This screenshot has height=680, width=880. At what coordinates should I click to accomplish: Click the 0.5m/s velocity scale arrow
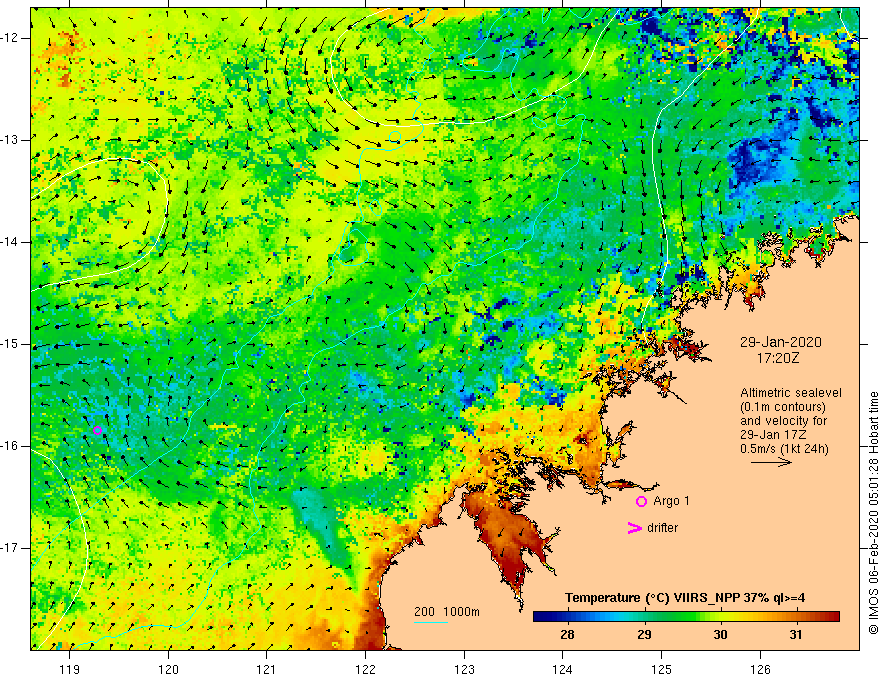tap(771, 462)
